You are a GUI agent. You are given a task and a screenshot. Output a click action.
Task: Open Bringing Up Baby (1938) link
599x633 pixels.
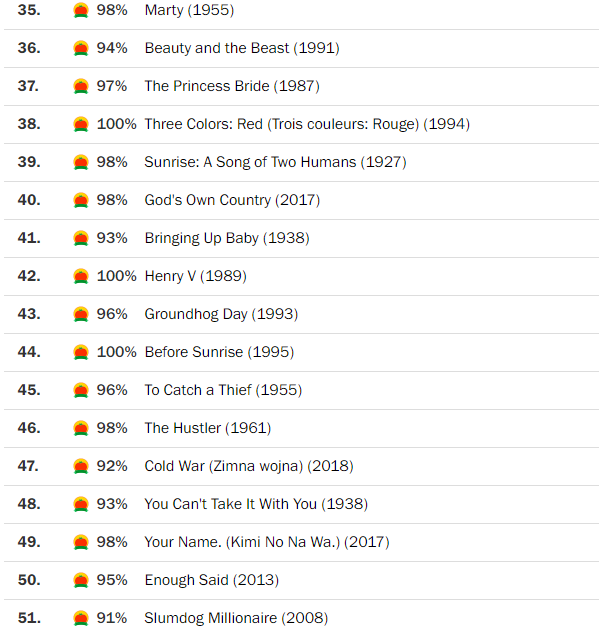tap(227, 238)
